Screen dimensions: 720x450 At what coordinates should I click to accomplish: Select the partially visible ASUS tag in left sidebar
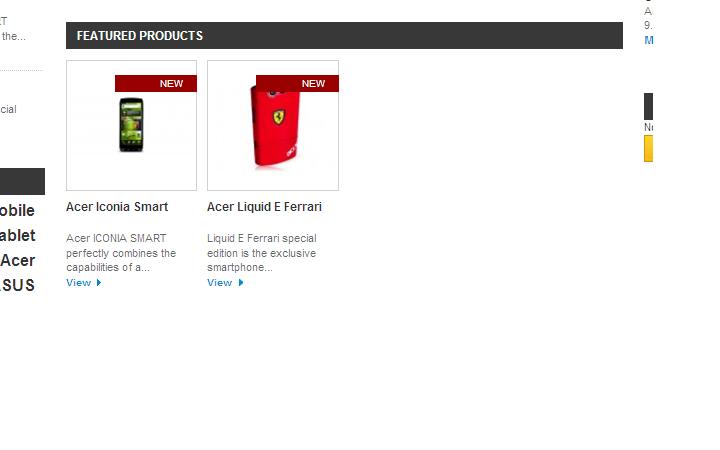point(17,285)
